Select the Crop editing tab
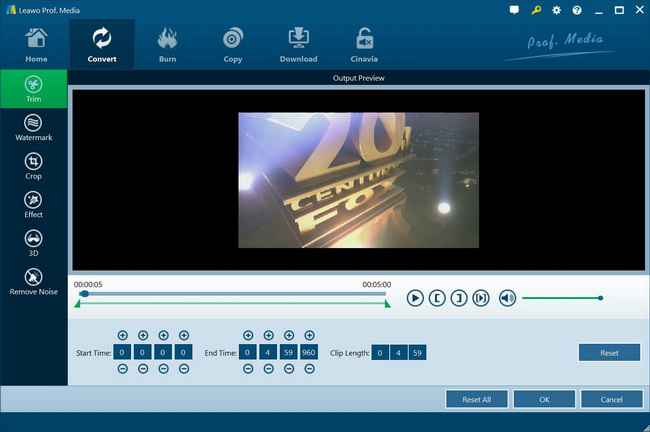 tap(34, 166)
